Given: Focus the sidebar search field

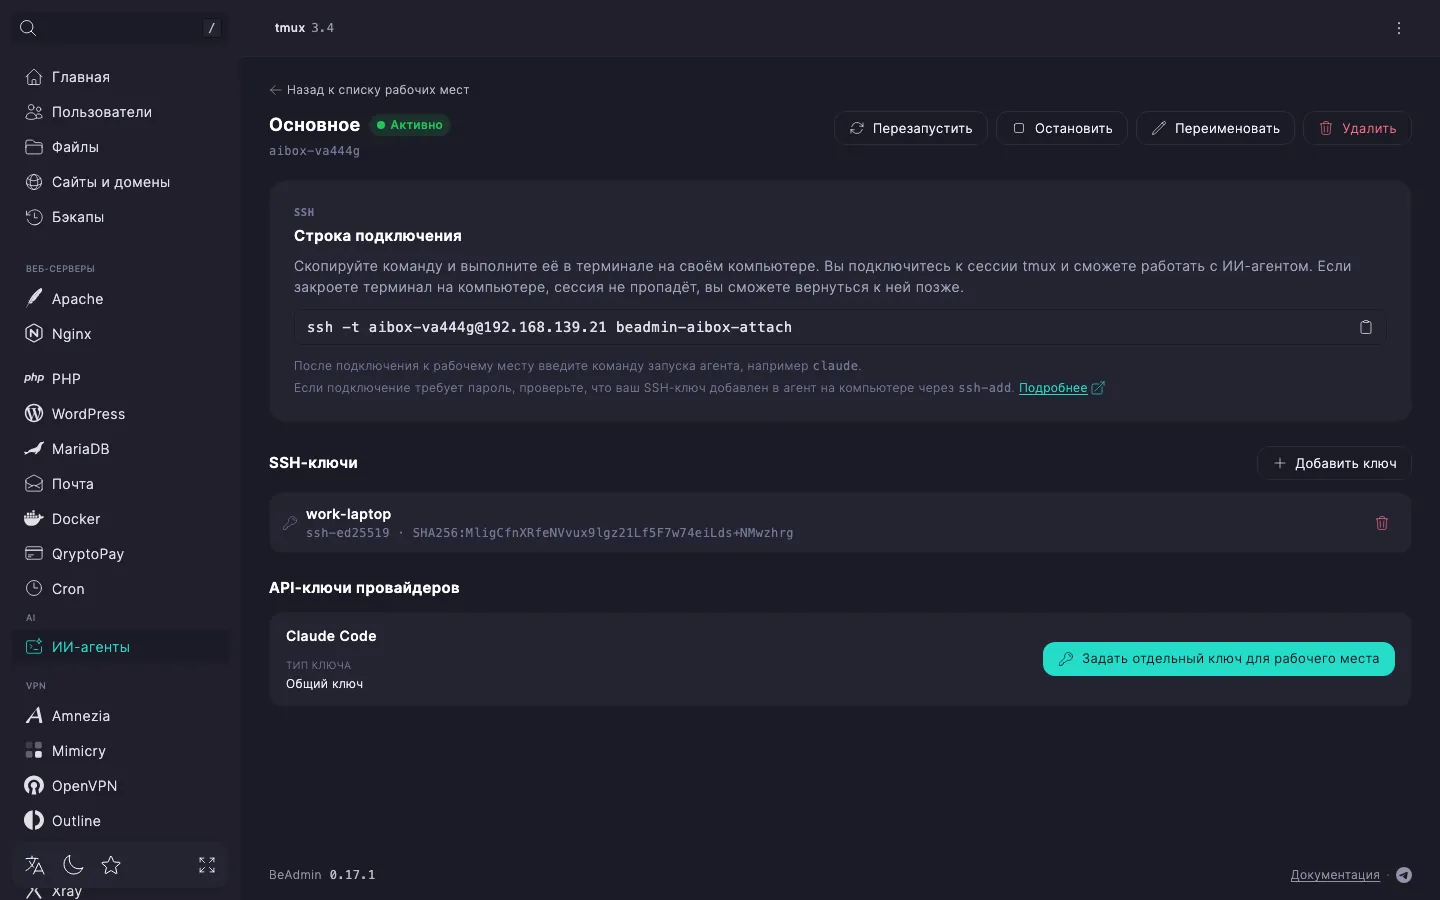Looking at the screenshot, I should (120, 28).
